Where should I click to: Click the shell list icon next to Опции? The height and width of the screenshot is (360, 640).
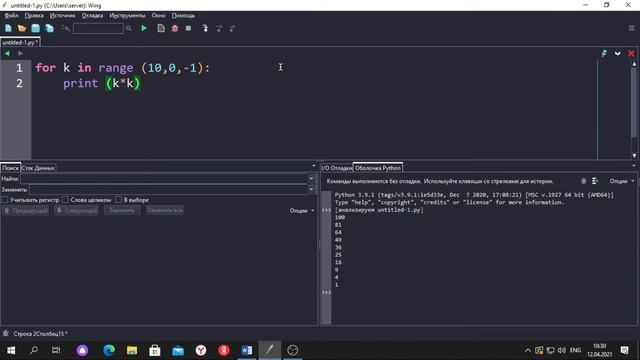(x=595, y=181)
